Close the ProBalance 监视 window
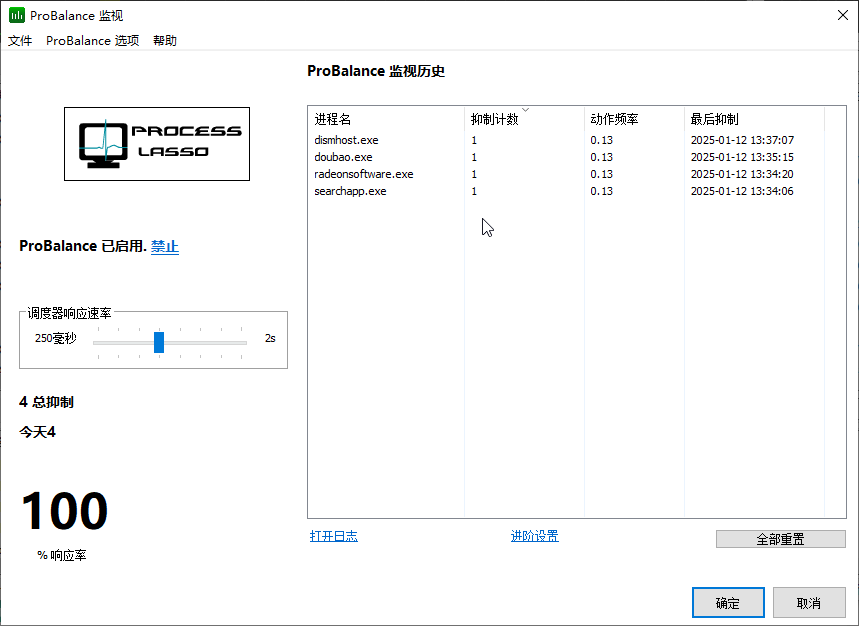 [x=843, y=15]
